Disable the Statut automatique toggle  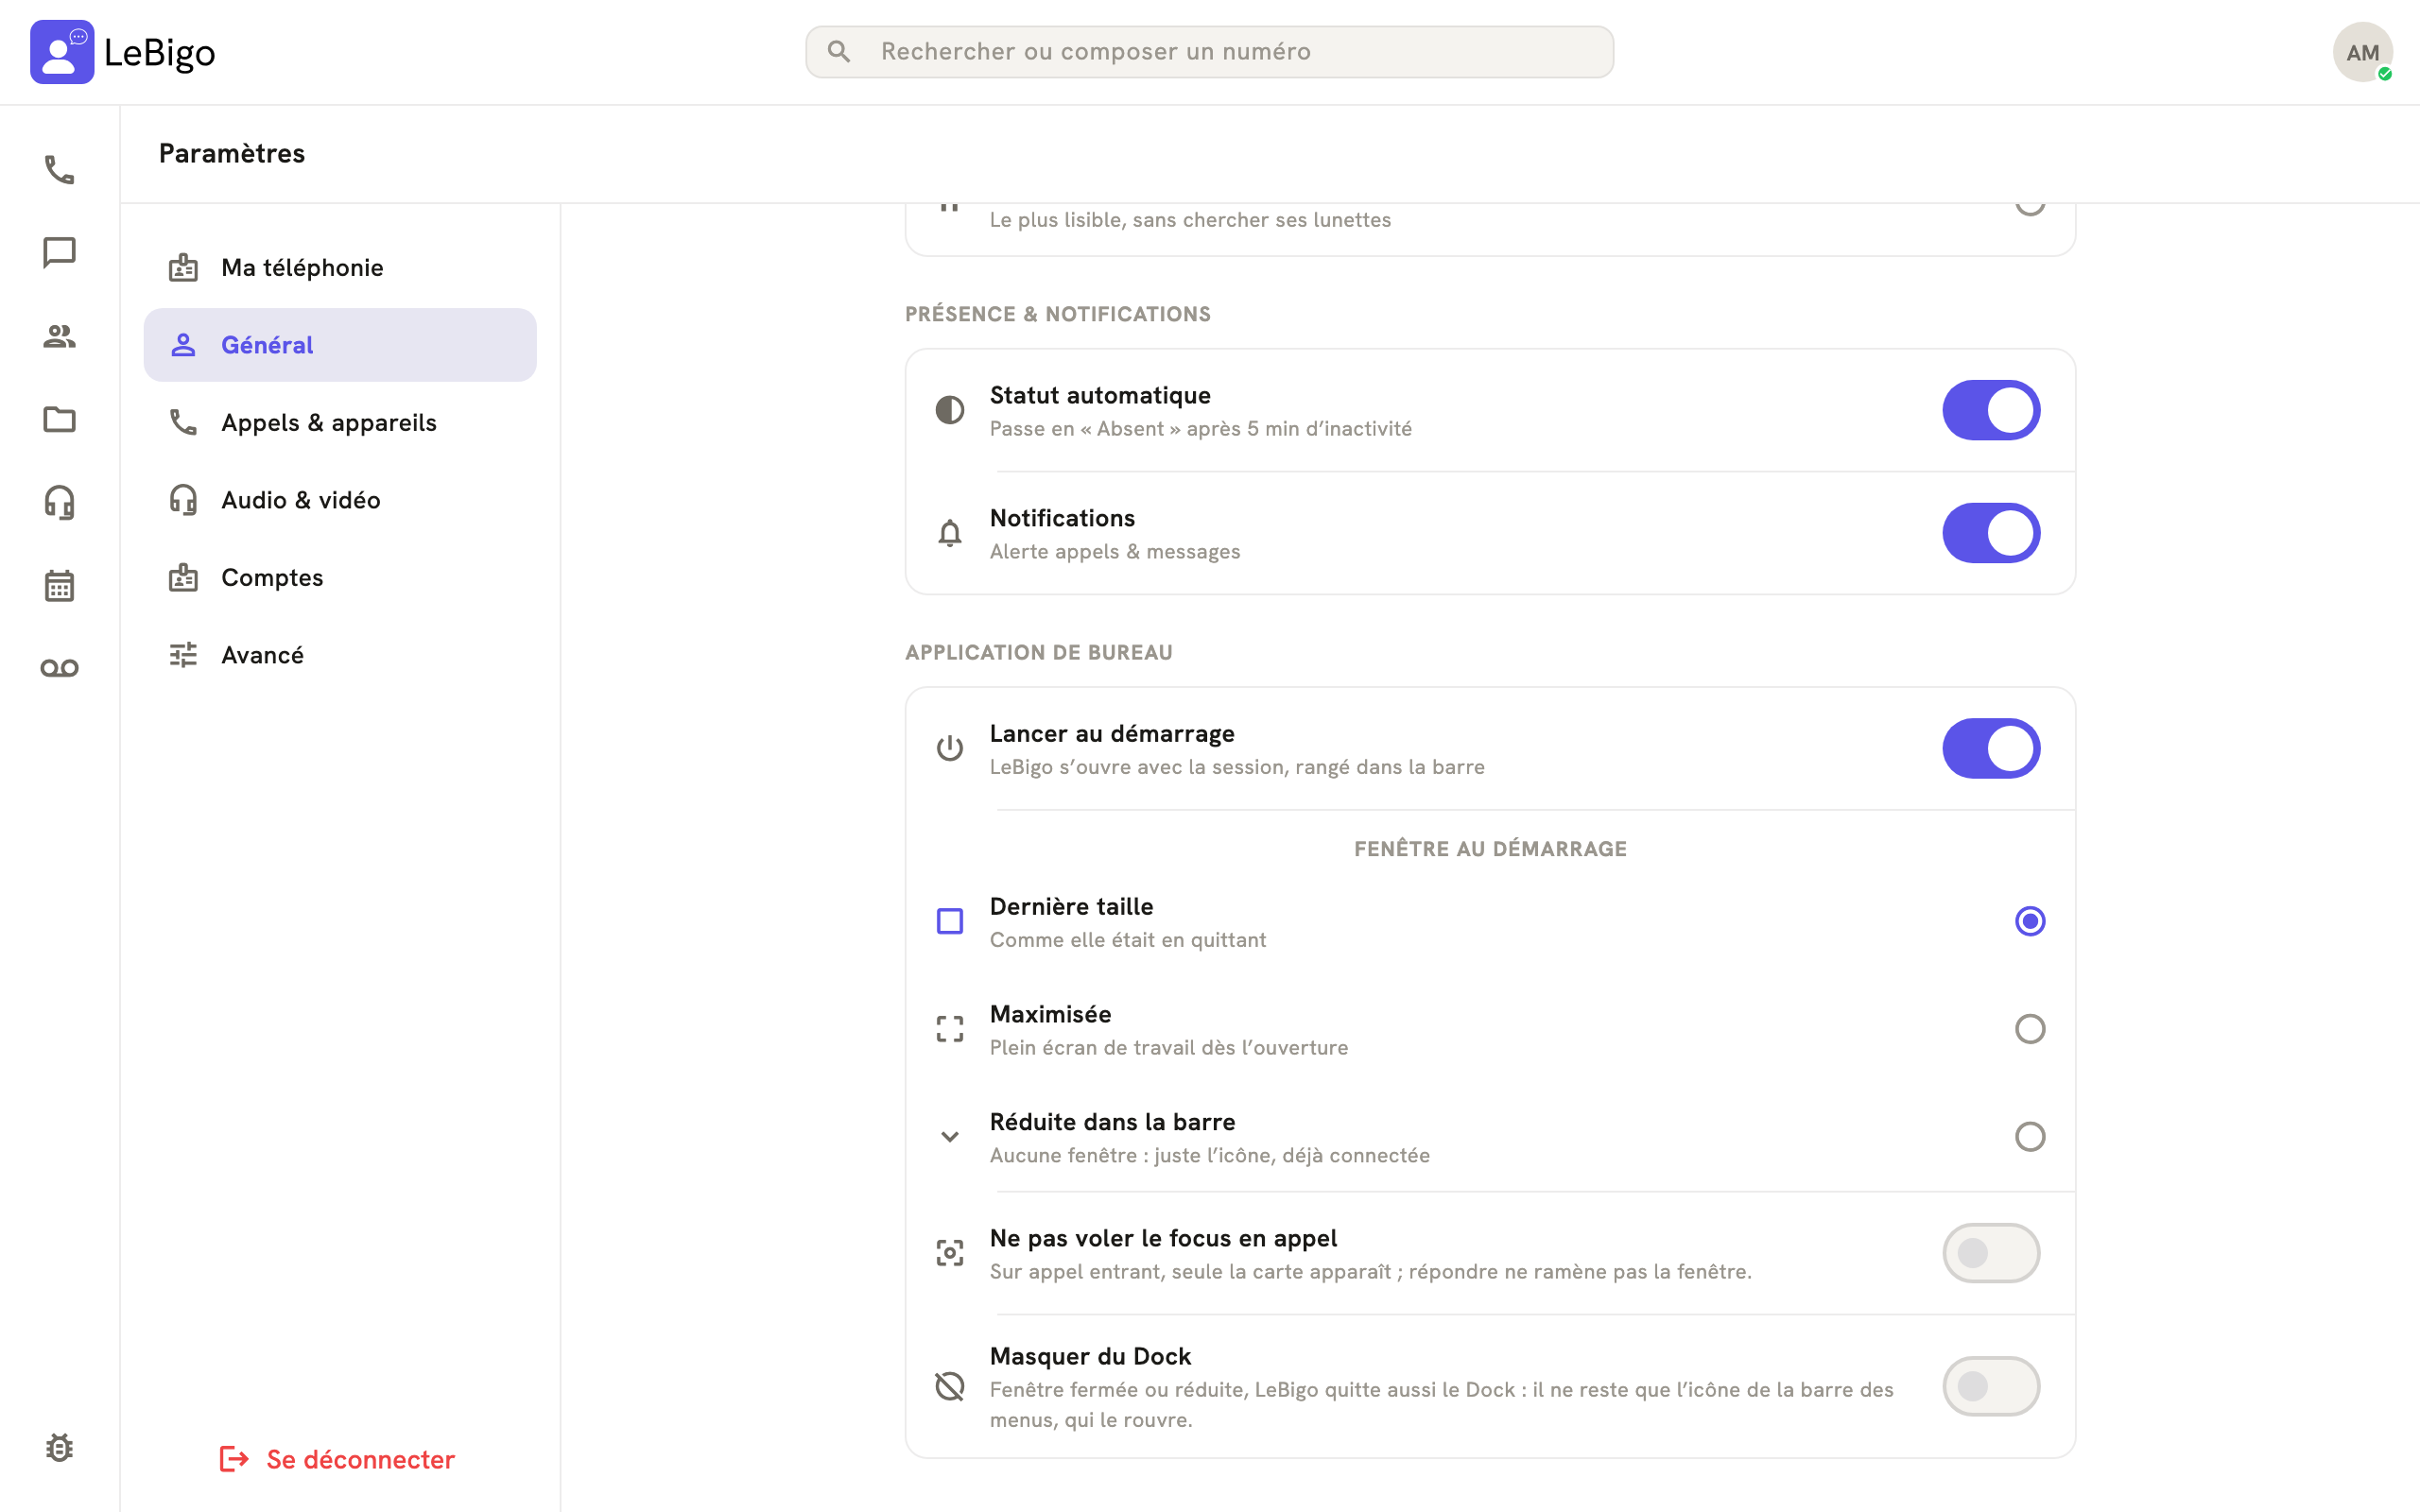[1991, 410]
